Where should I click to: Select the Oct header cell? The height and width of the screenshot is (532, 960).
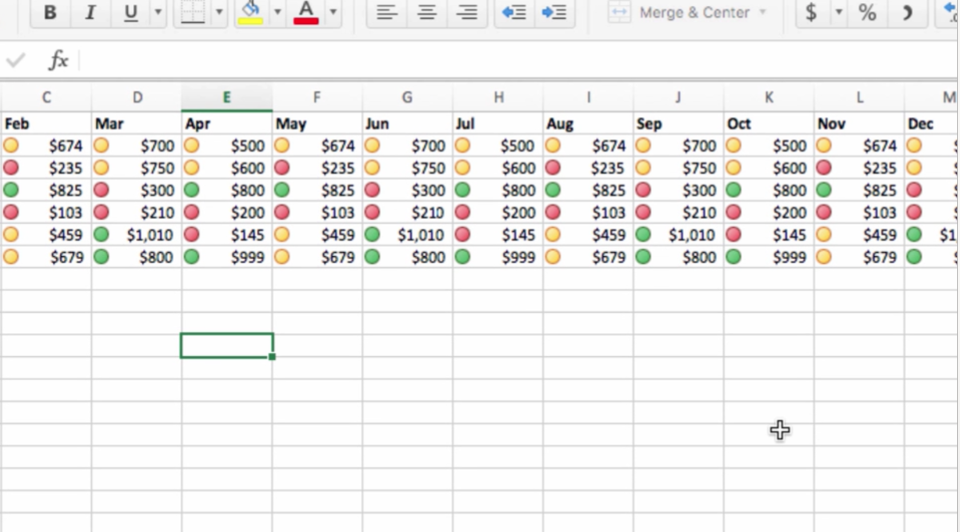[x=768, y=124]
